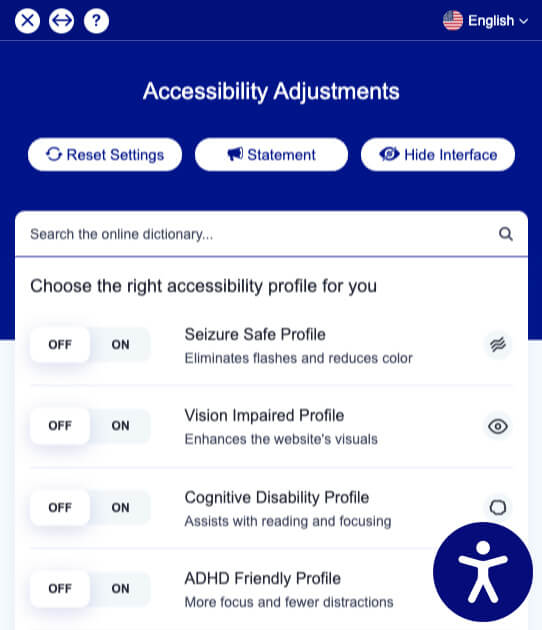Set Seizure Safe Profile to OFF
This screenshot has width=542, height=630.
tap(60, 345)
